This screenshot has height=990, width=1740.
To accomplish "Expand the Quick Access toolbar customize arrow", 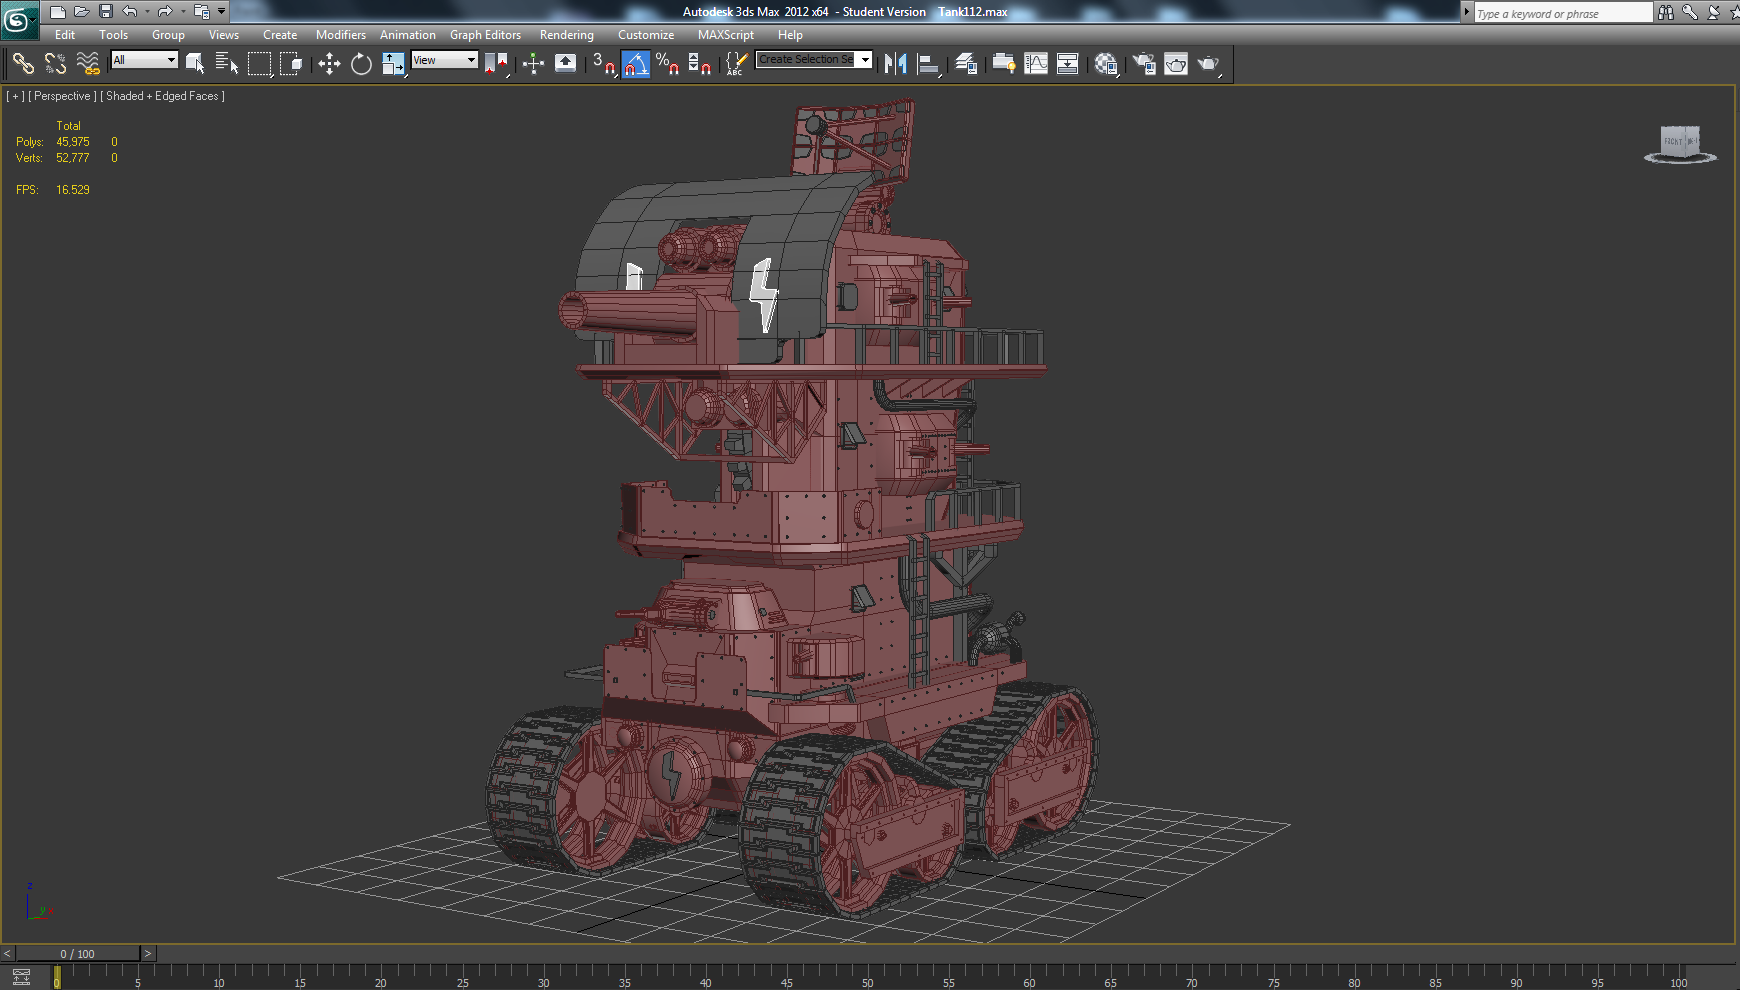I will tap(221, 12).
